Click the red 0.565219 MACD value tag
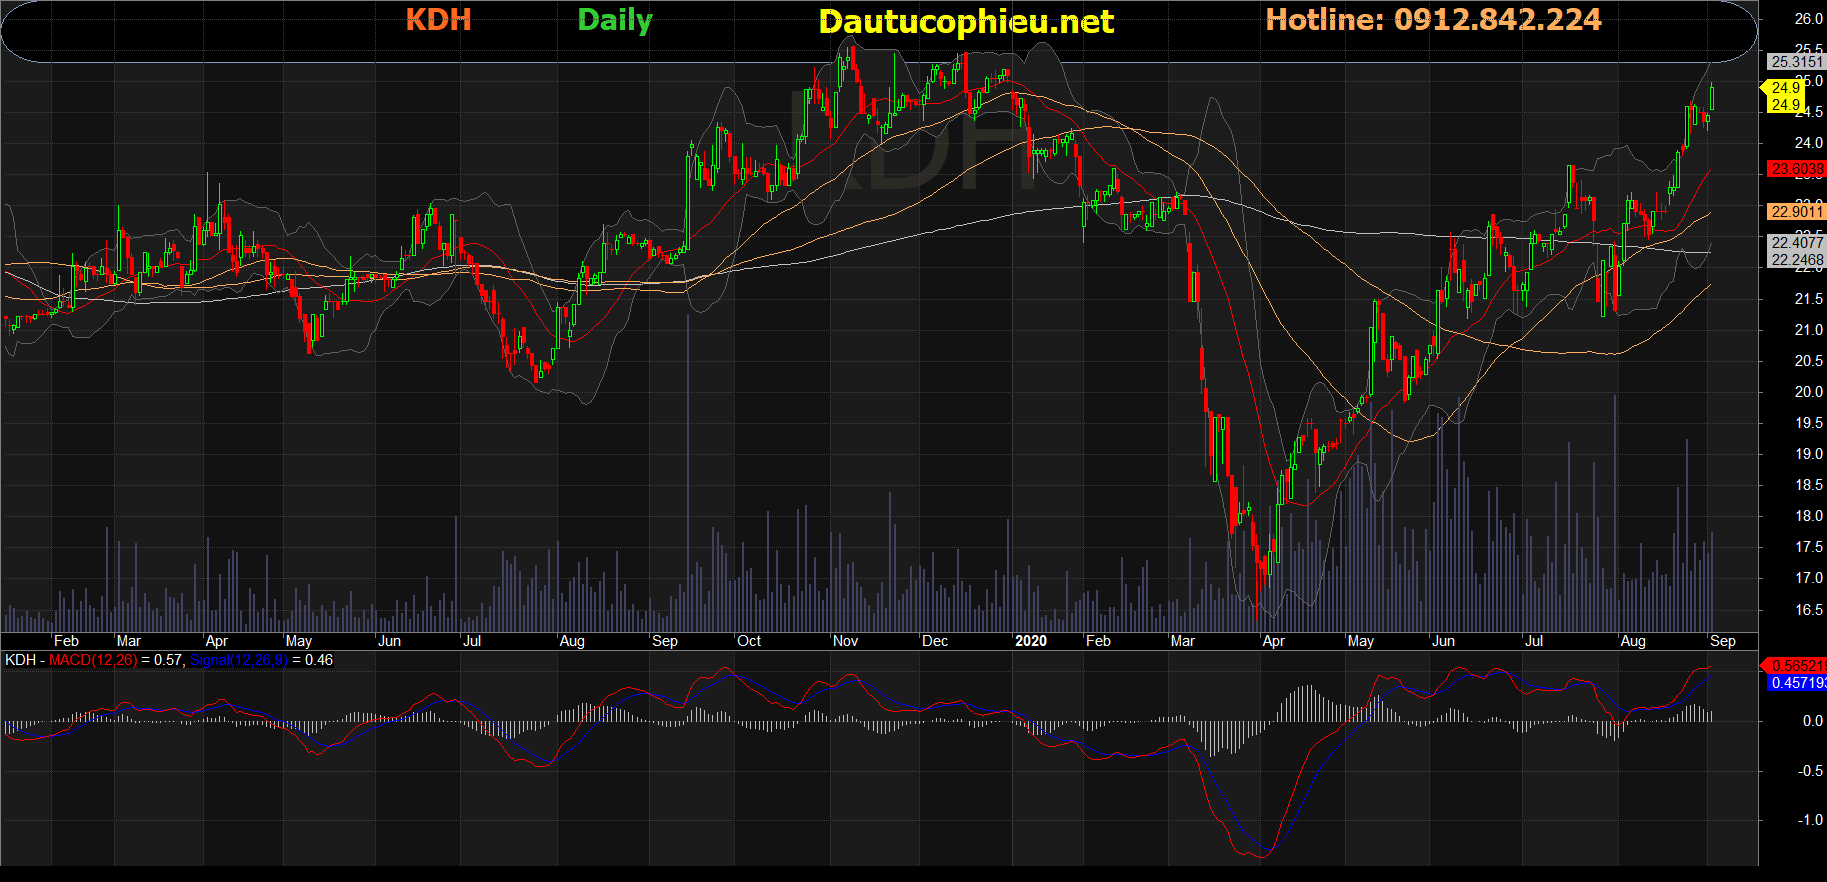Screen dimensions: 1827x882 [x=1796, y=666]
